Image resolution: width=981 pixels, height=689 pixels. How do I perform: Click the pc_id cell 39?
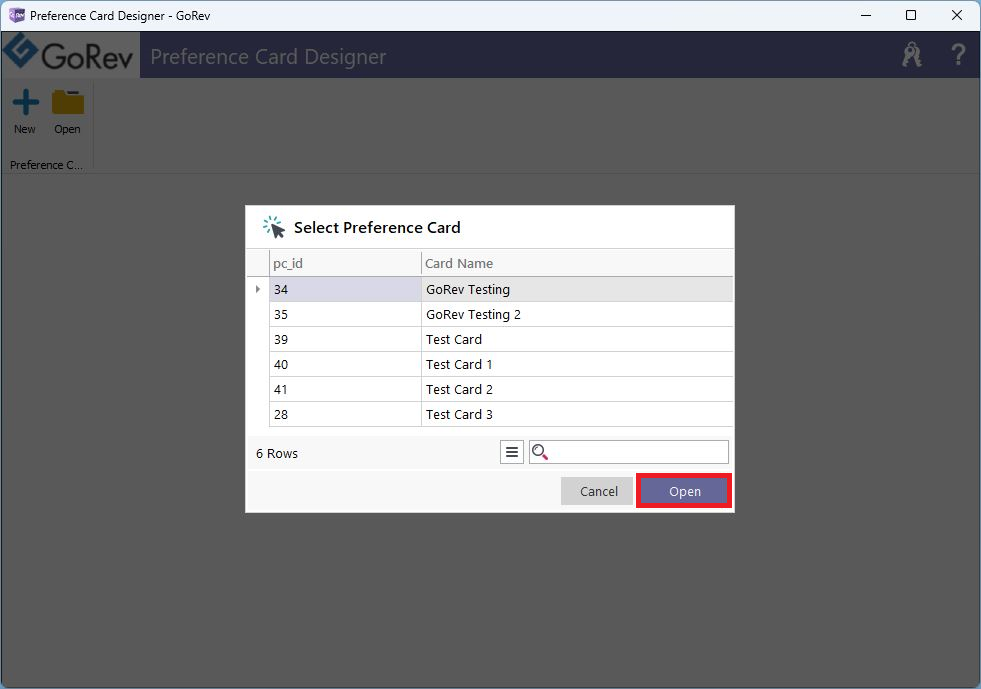coord(345,339)
